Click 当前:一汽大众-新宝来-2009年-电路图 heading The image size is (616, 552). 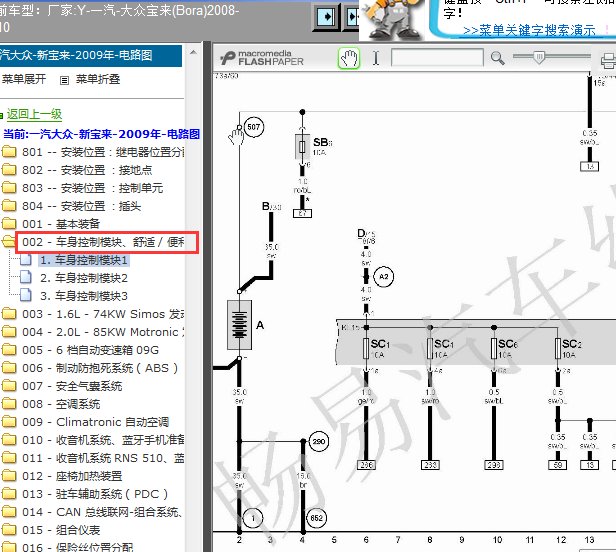click(101, 134)
